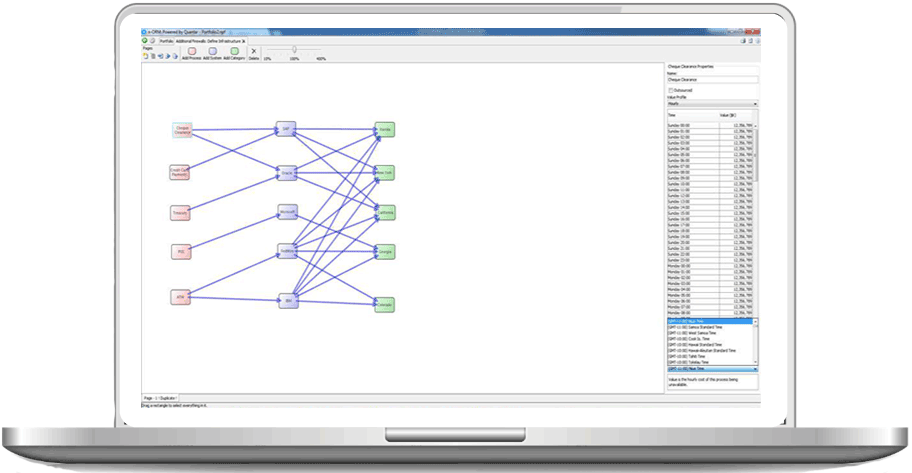
Task: Select the Sunday 00:00 table row
Action: [x=710, y=126]
